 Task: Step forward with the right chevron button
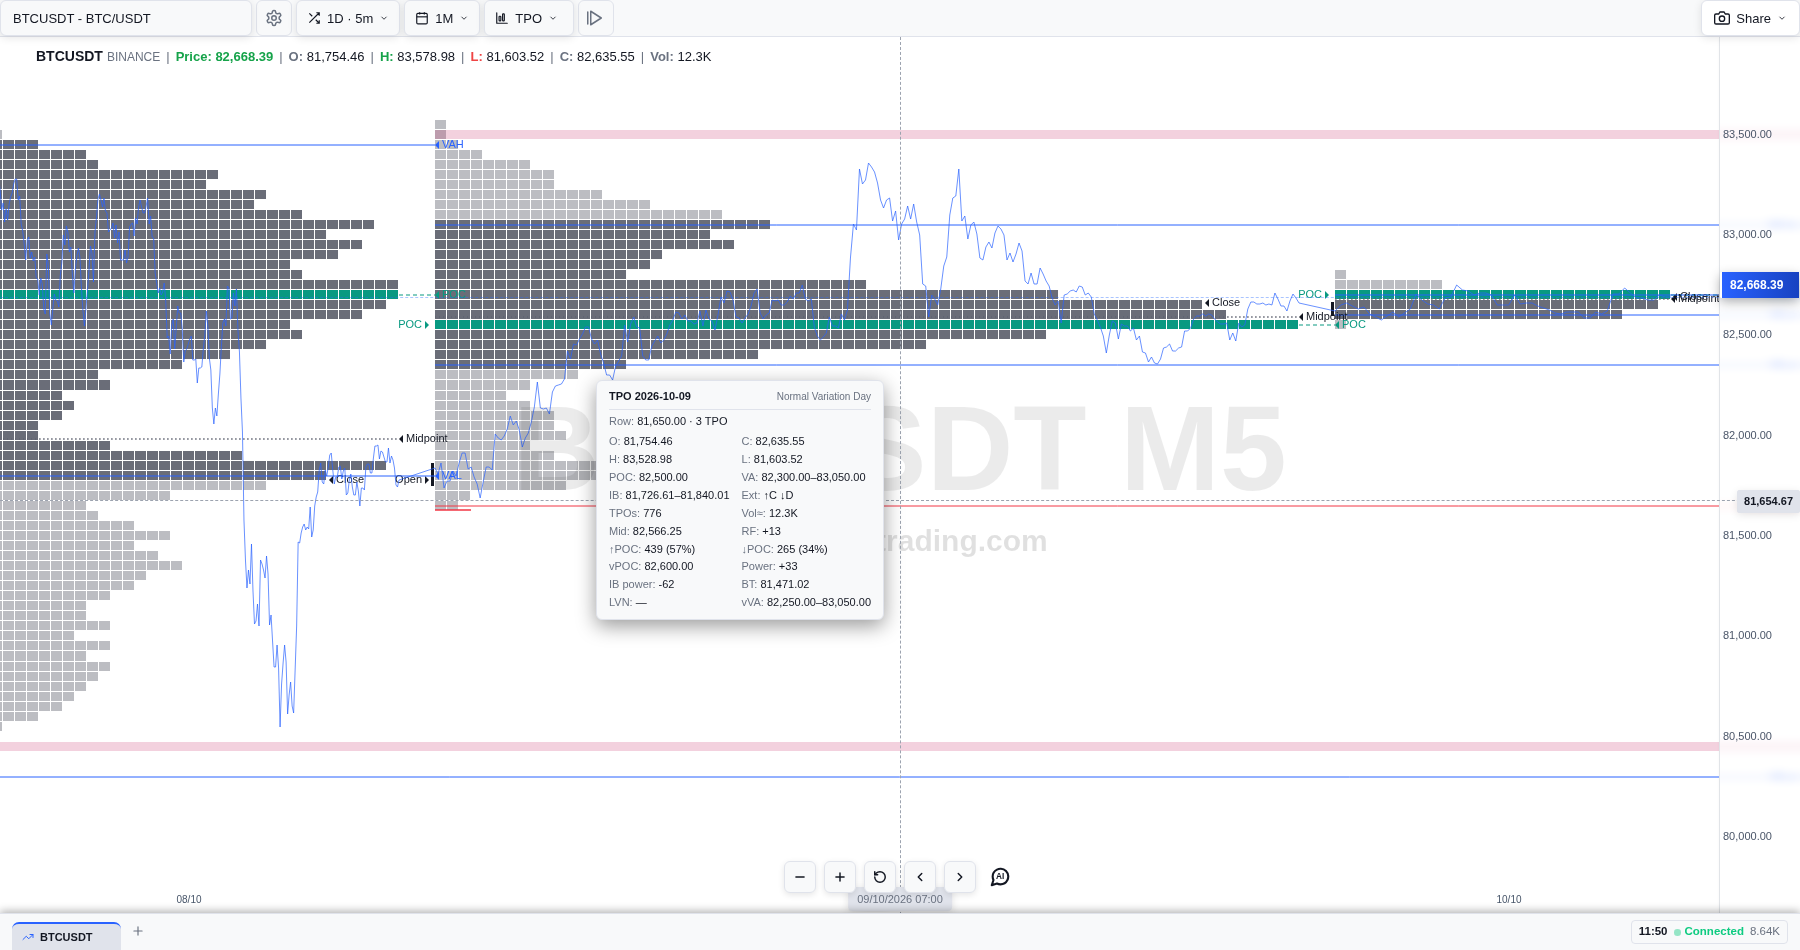click(960, 877)
